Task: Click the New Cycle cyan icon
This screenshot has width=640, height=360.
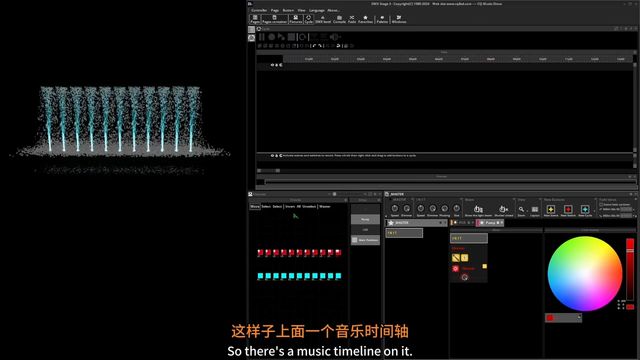Action: [x=585, y=209]
